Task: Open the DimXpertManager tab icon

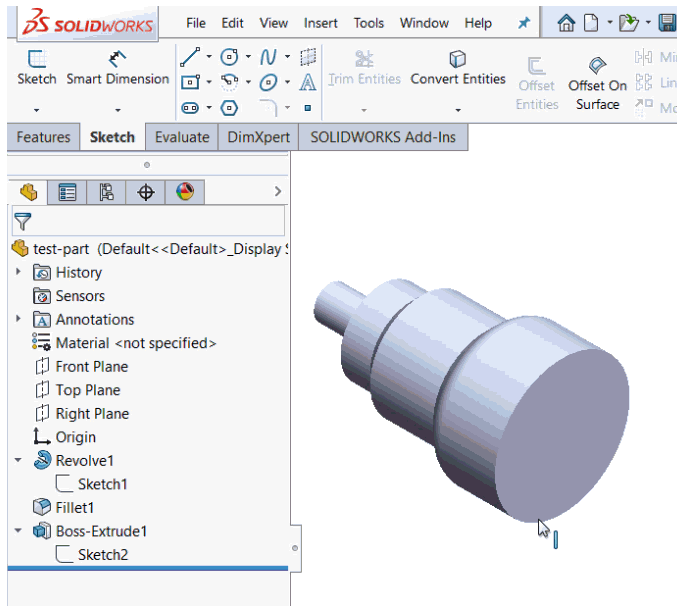Action: pyautogui.click(x=145, y=192)
